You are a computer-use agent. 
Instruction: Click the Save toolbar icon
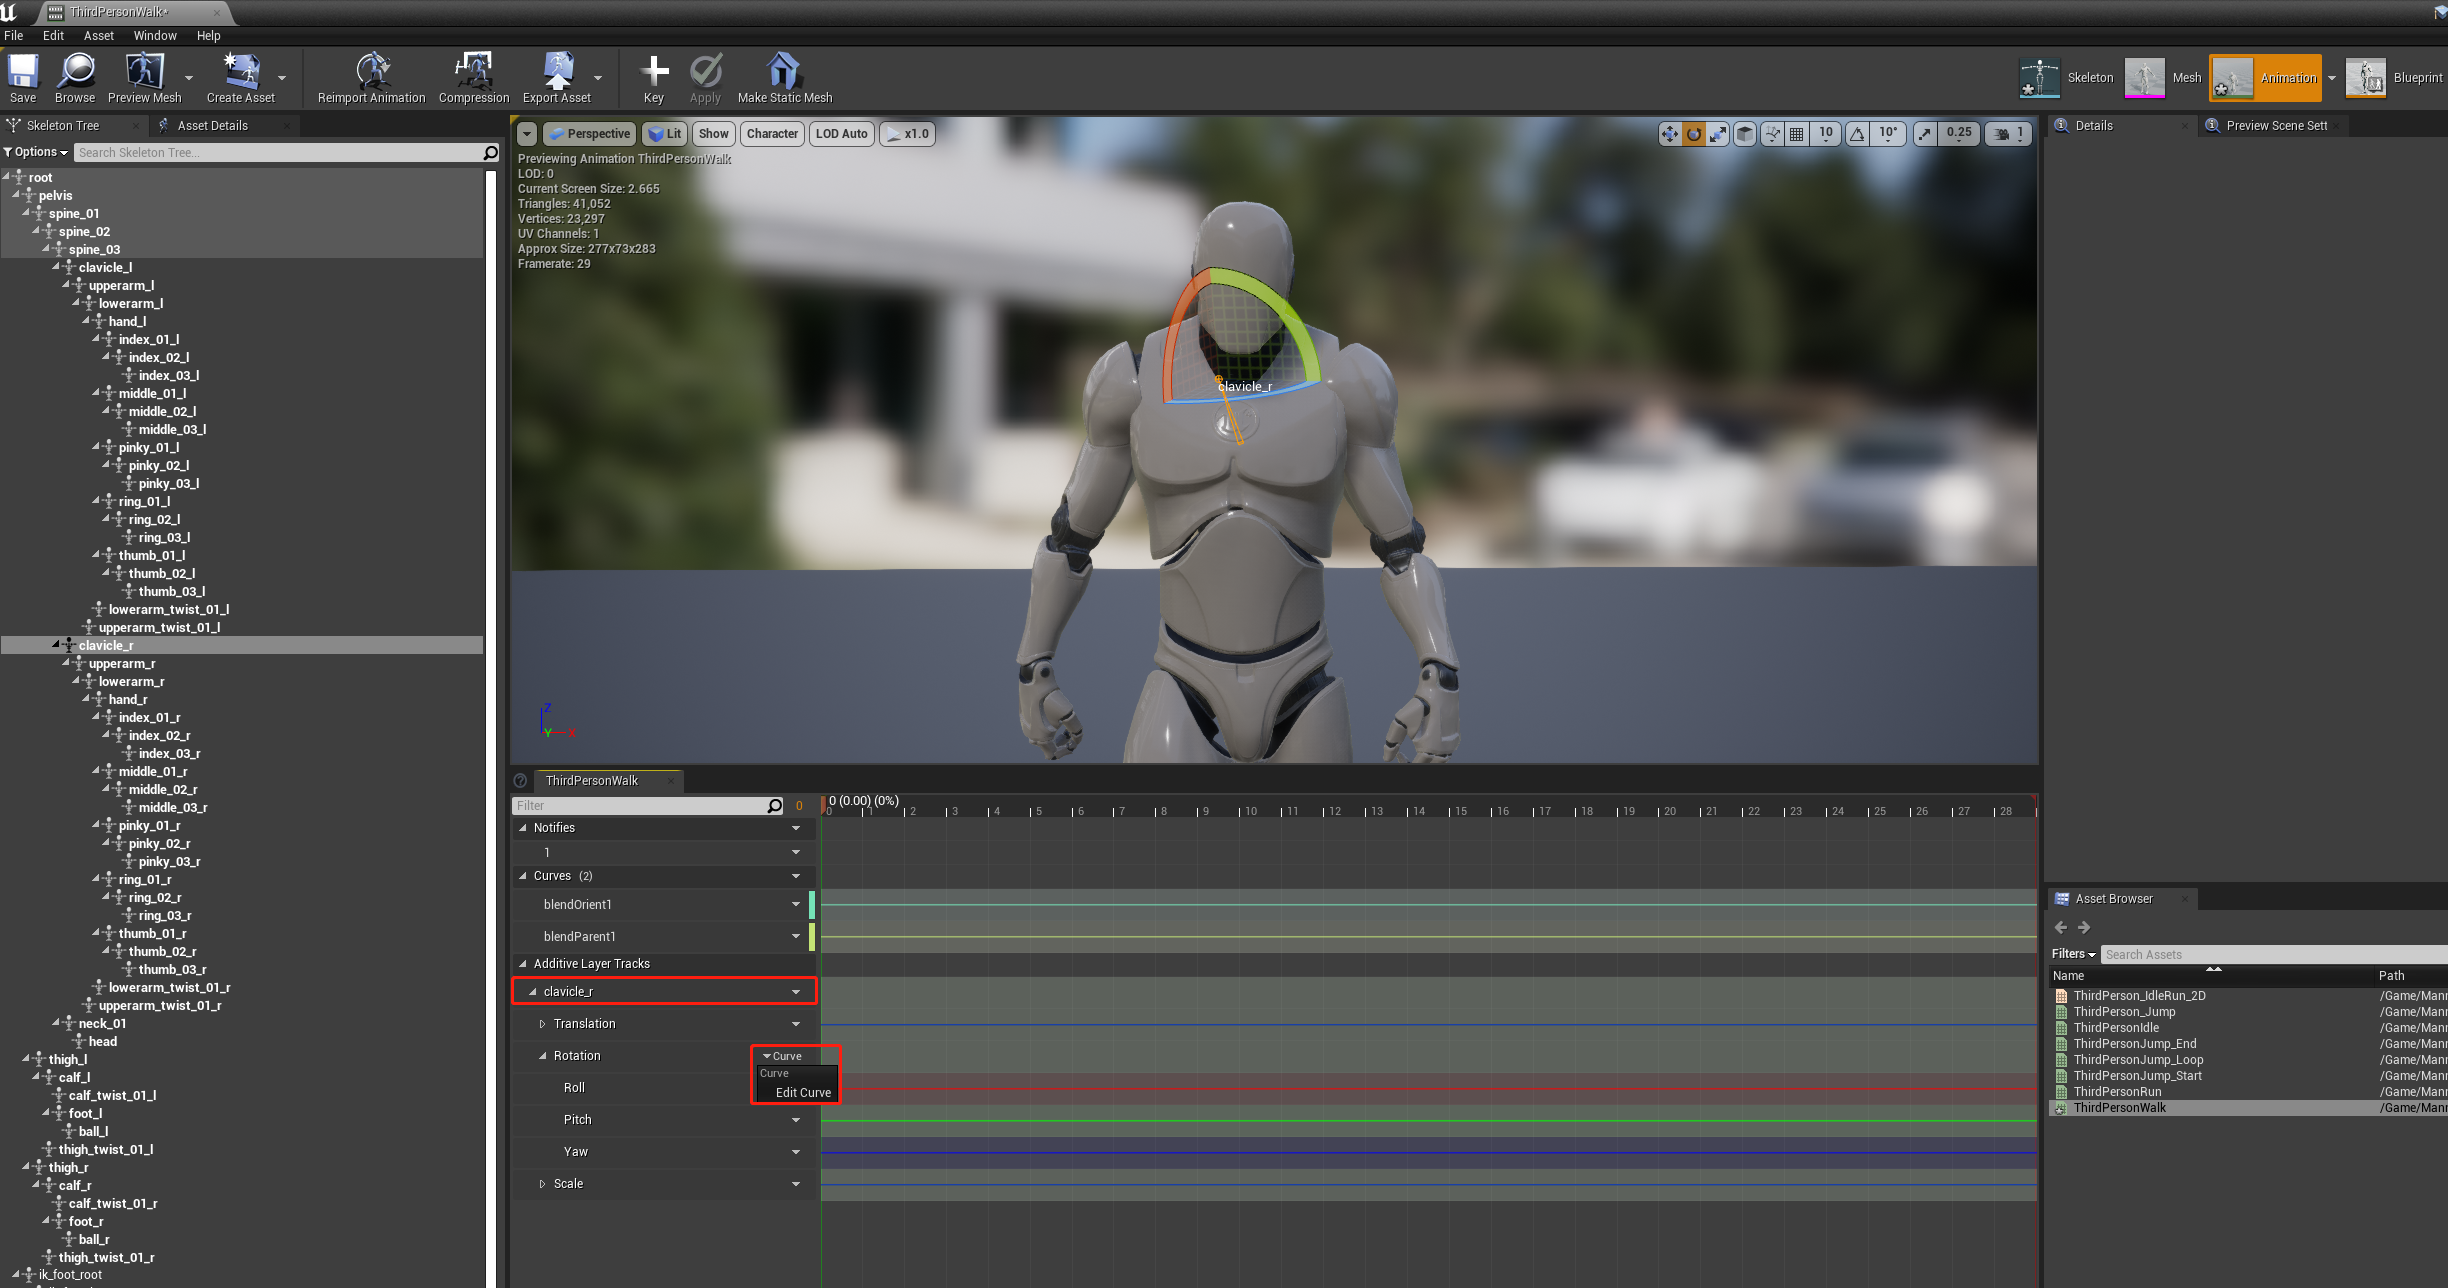click(x=22, y=72)
